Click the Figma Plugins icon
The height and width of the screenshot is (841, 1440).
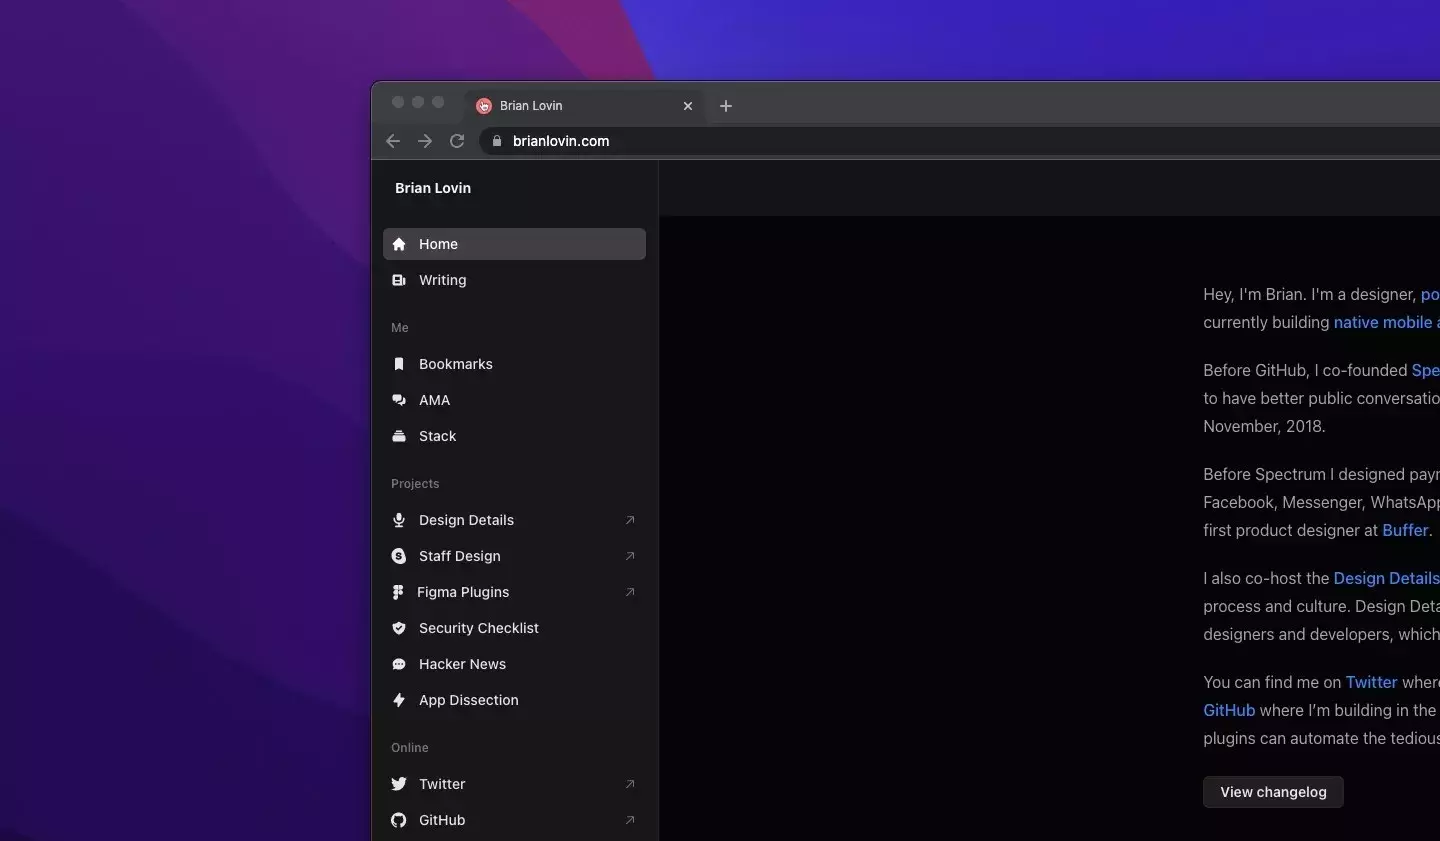398,592
